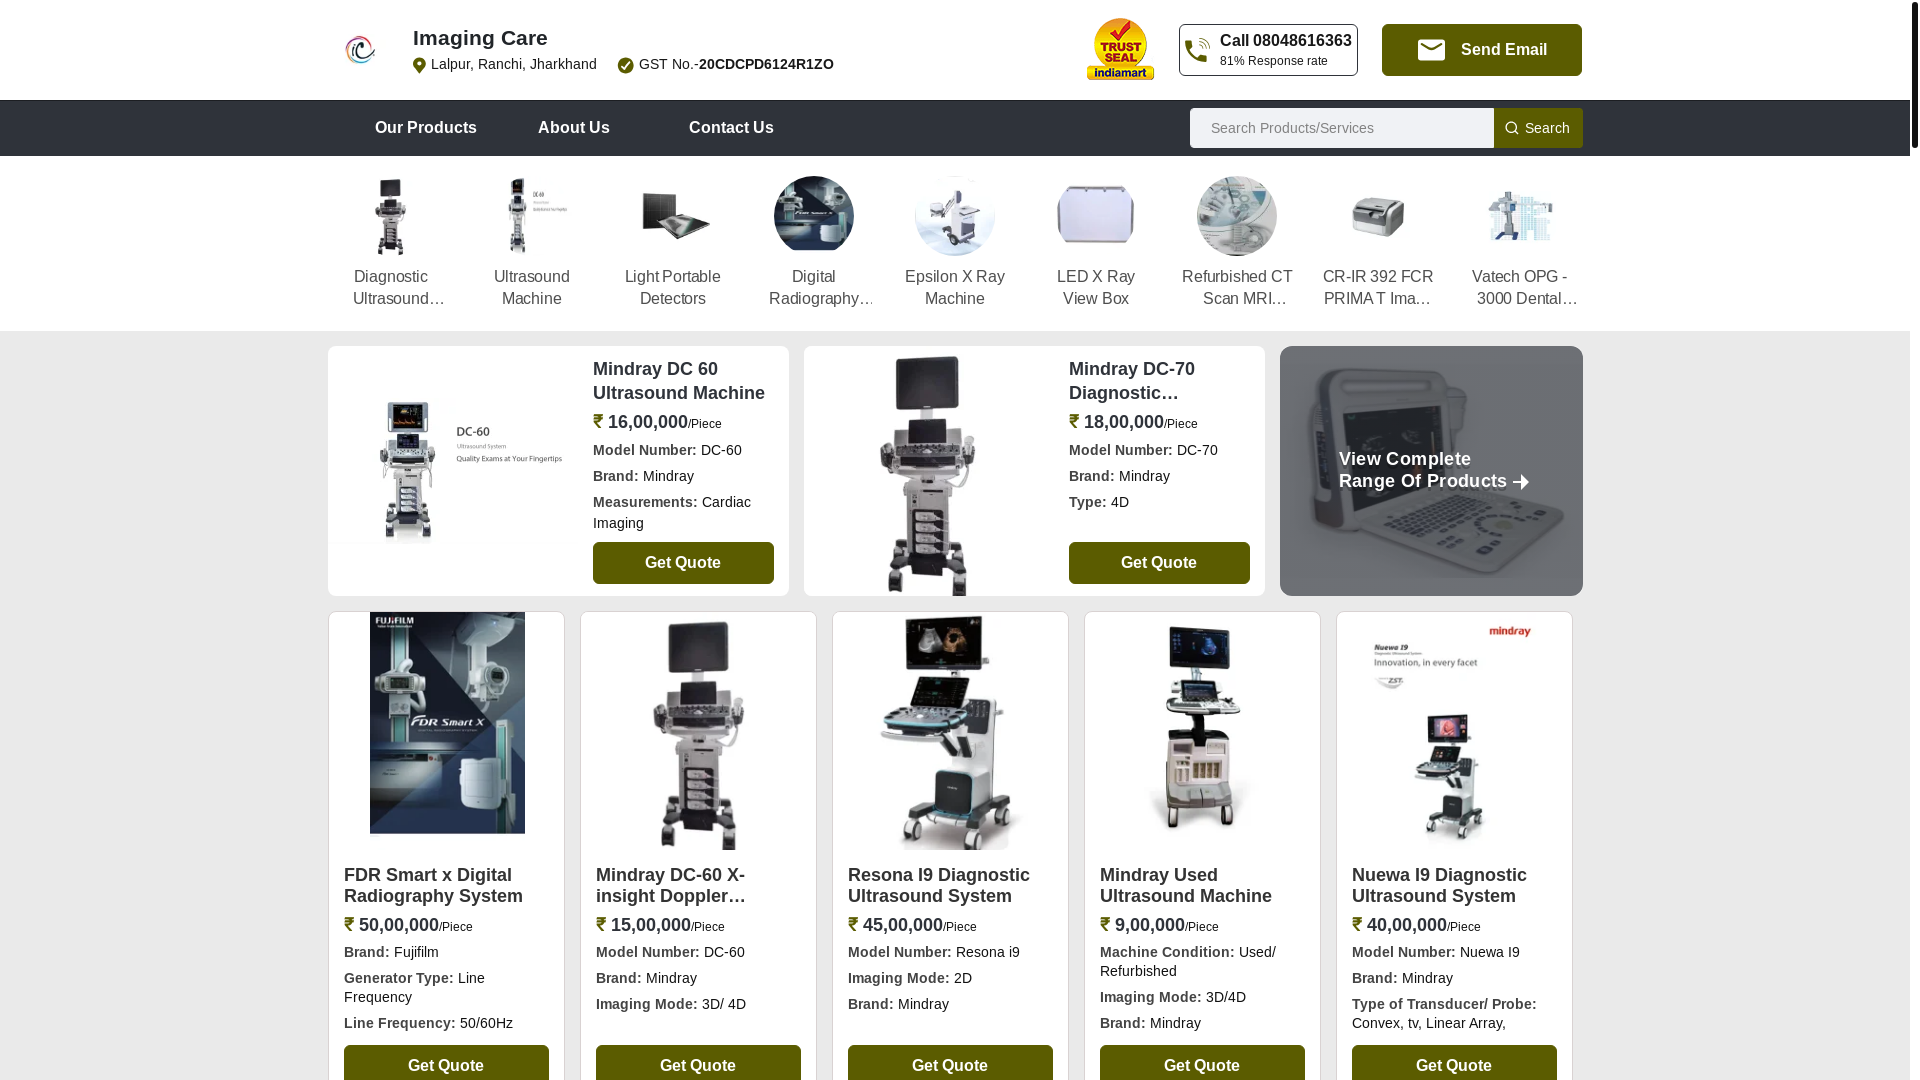Get Quote for FDR Smart x Radiography
The height and width of the screenshot is (1080, 1920).
coord(446,1063)
